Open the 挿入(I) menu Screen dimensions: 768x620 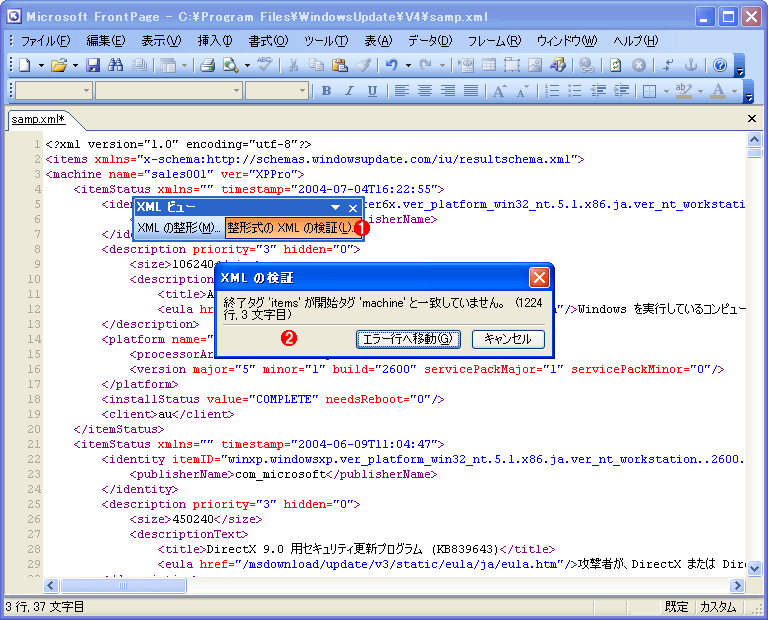215,41
